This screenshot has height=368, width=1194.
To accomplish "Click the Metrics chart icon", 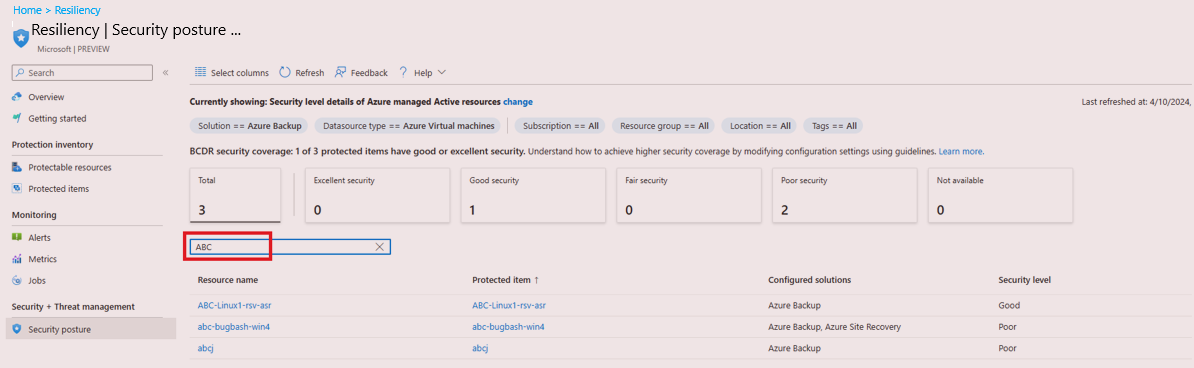I will (18, 259).
